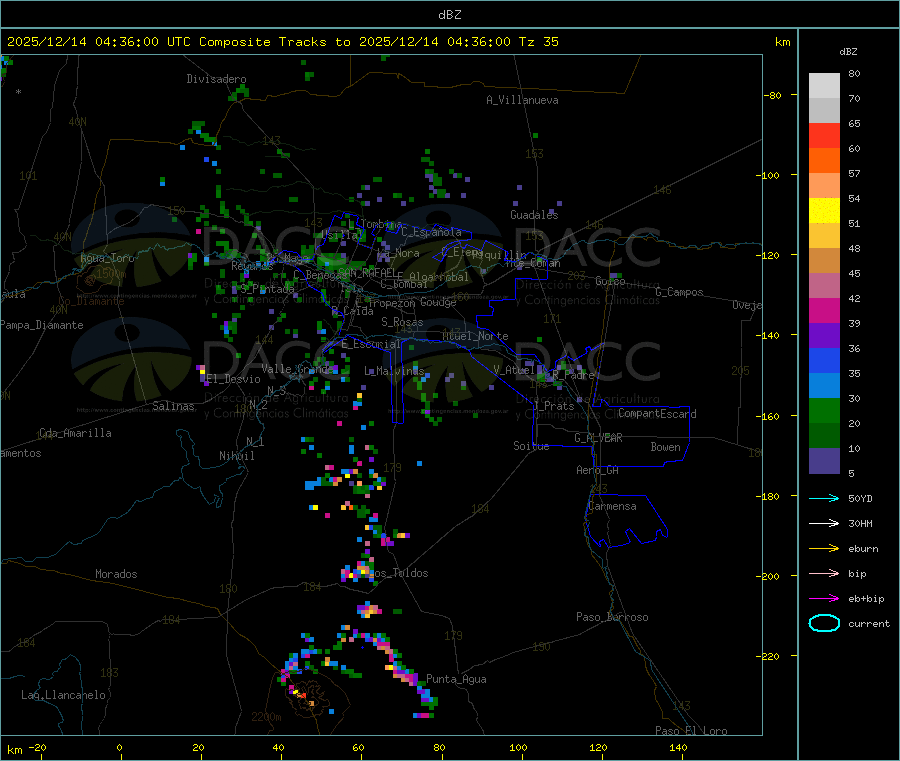Viewport: 900px width, 761px height.
Task: Click the S_Rosas map label
Action: click(x=402, y=322)
